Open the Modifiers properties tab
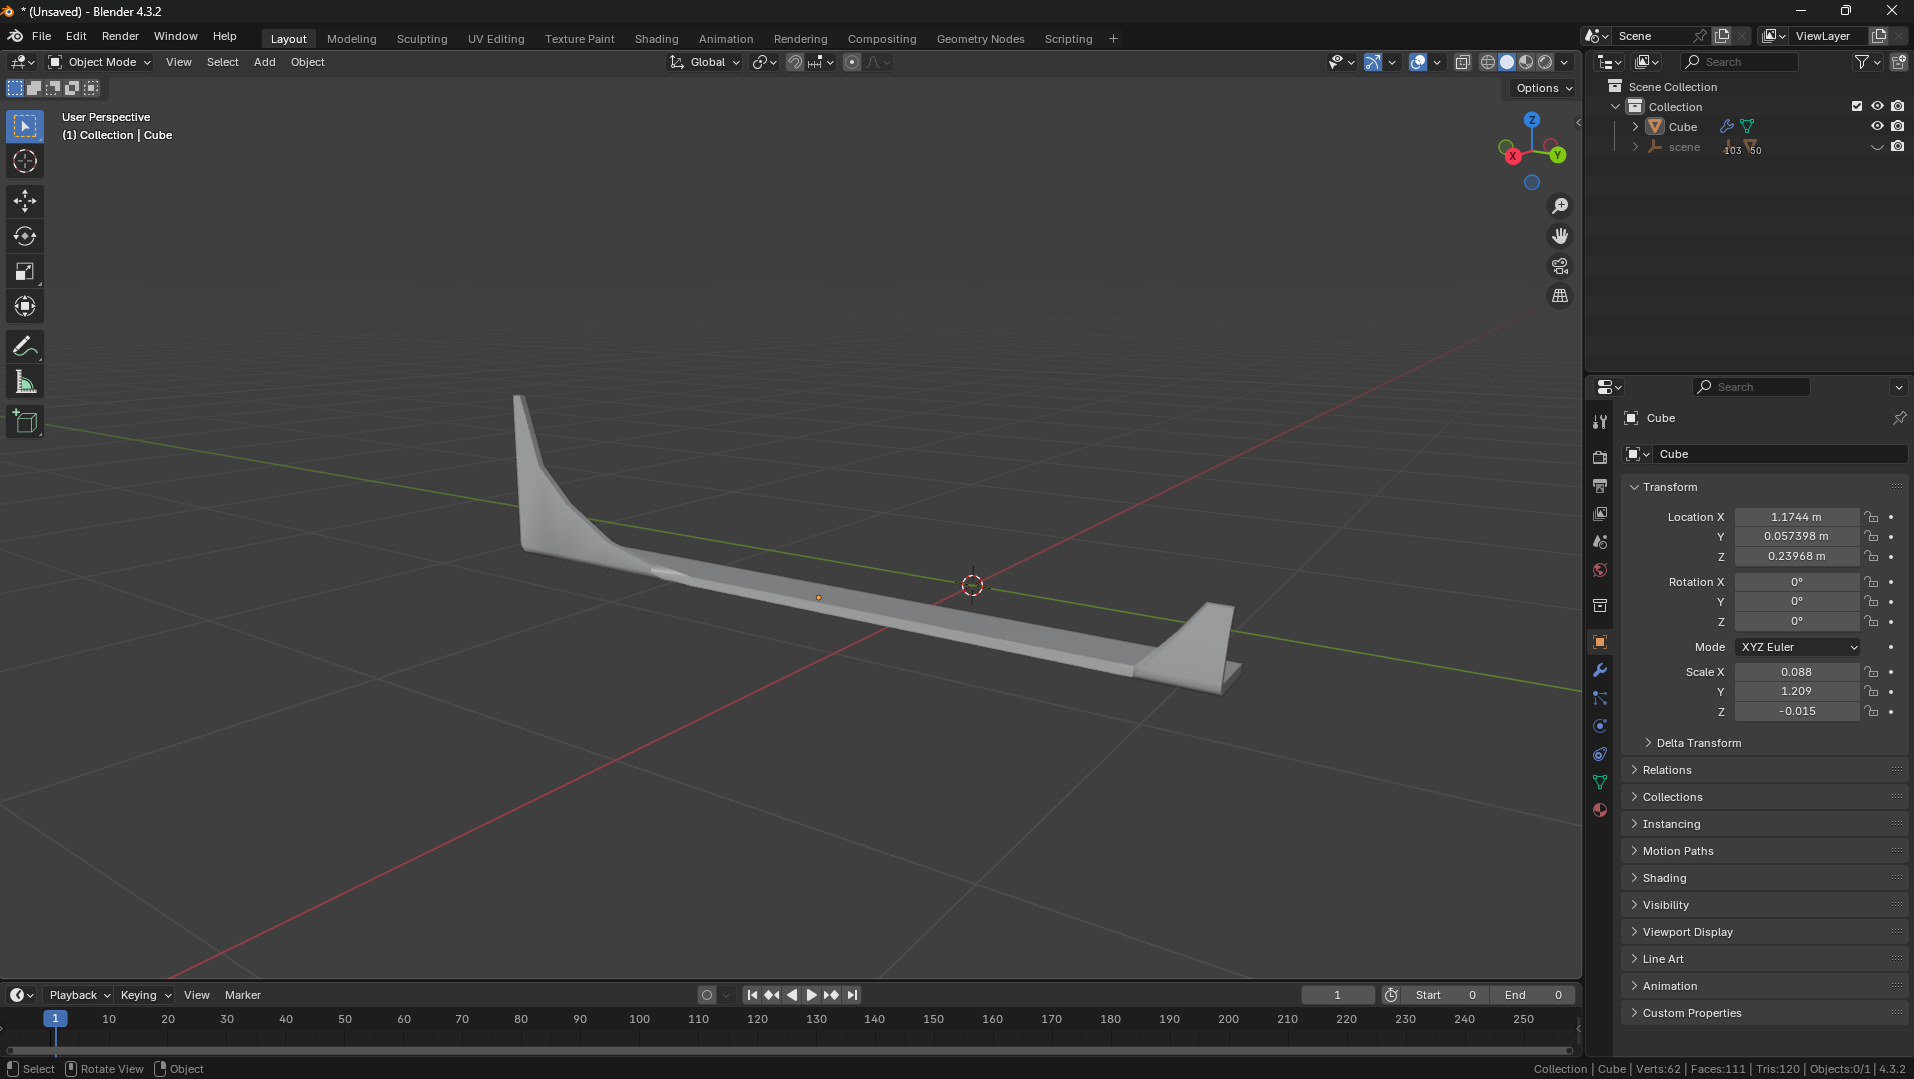1914x1079 pixels. coord(1600,670)
